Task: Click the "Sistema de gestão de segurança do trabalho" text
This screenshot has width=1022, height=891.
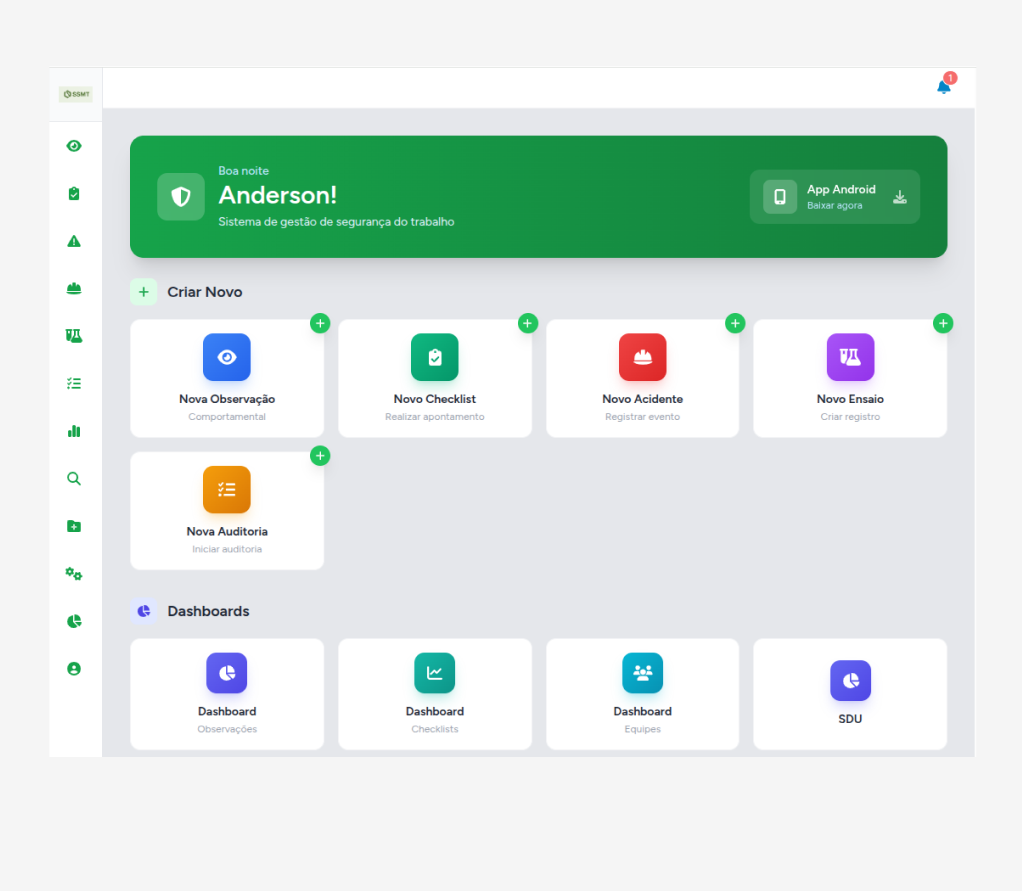Action: click(336, 222)
